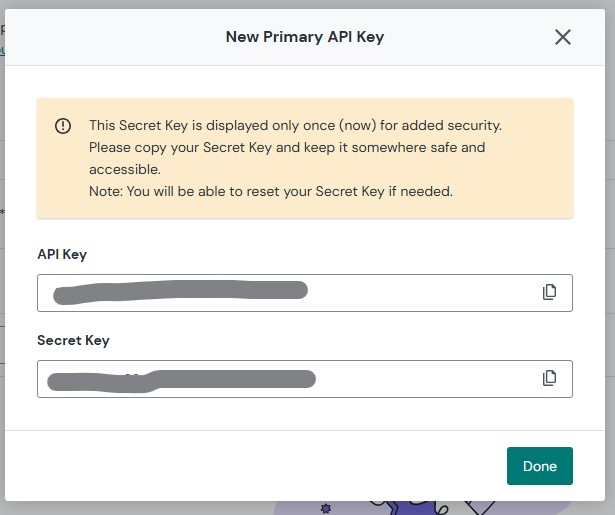The height and width of the screenshot is (515, 615).
Task: Close the New Primary API Key dialog
Action: [x=563, y=37]
